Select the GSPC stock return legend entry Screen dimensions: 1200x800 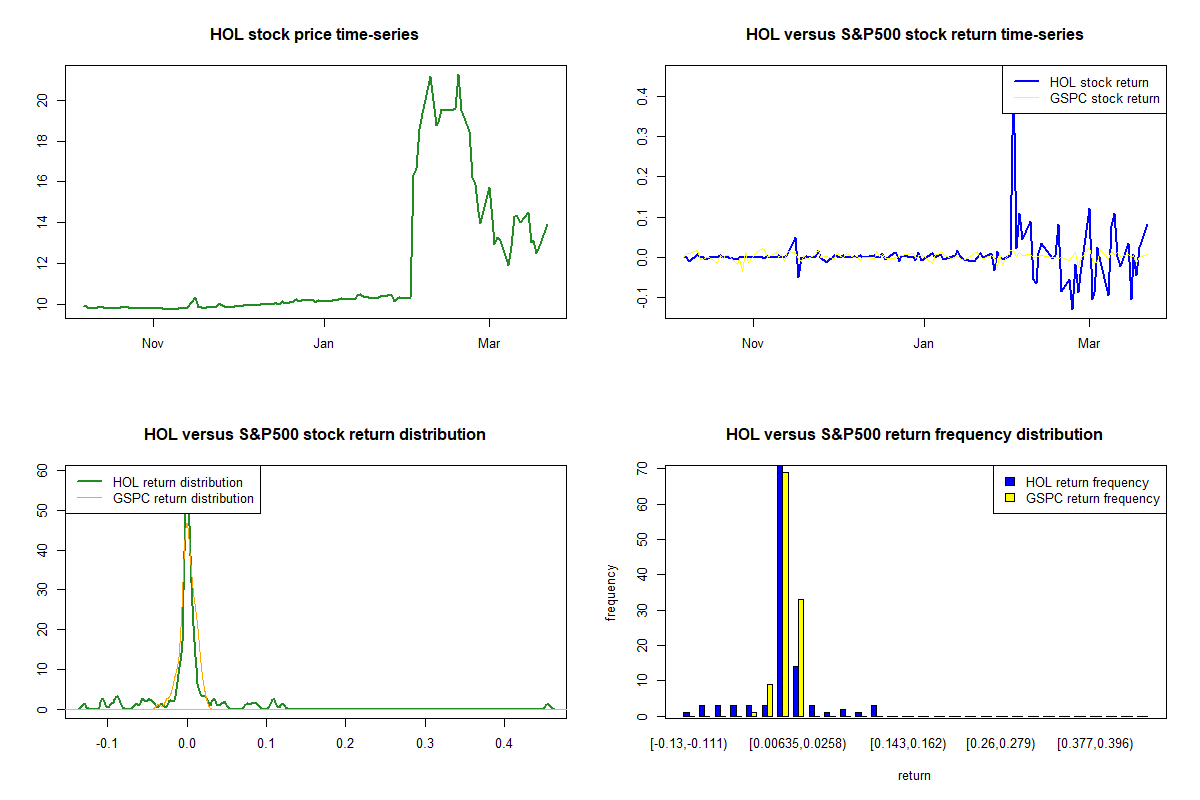coord(1104,98)
